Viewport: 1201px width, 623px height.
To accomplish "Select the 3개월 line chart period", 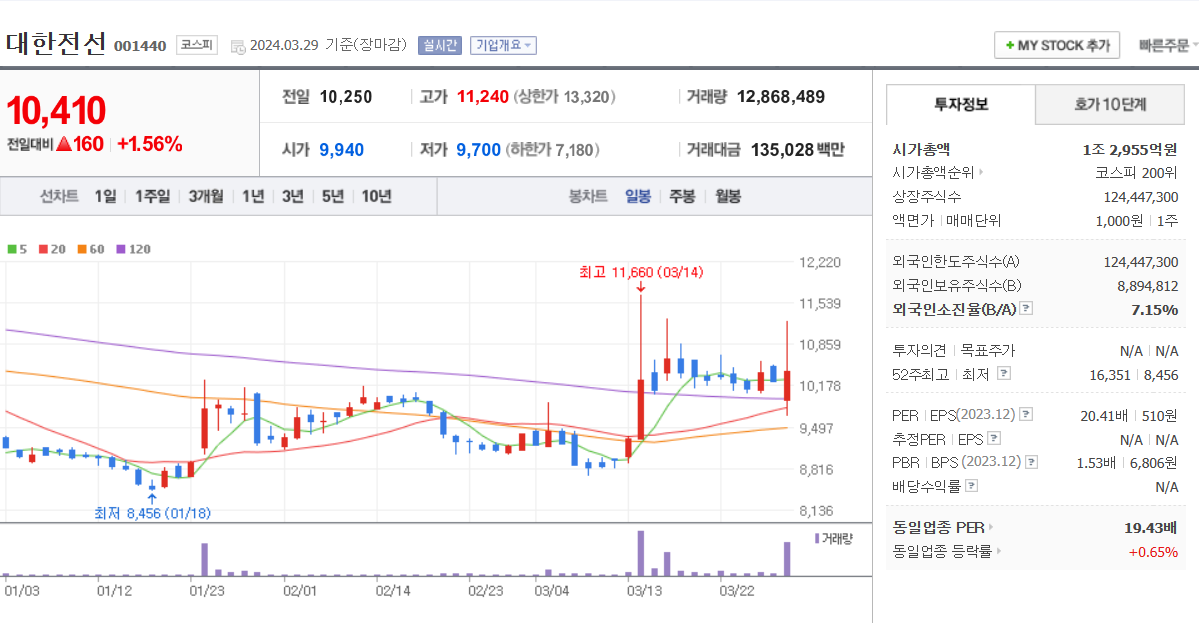I will [206, 196].
